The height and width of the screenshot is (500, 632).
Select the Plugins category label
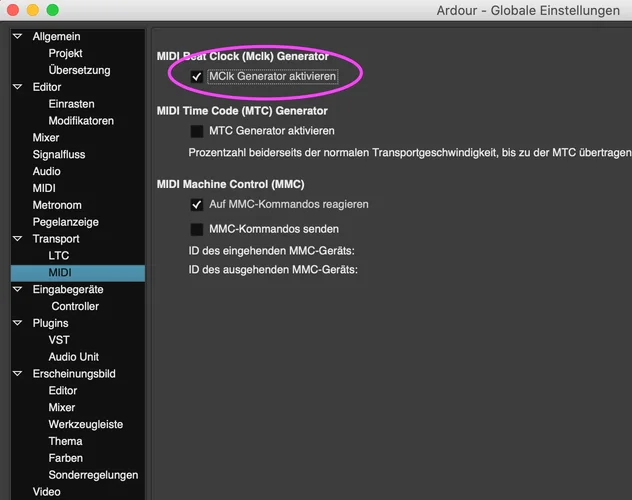coord(50,323)
